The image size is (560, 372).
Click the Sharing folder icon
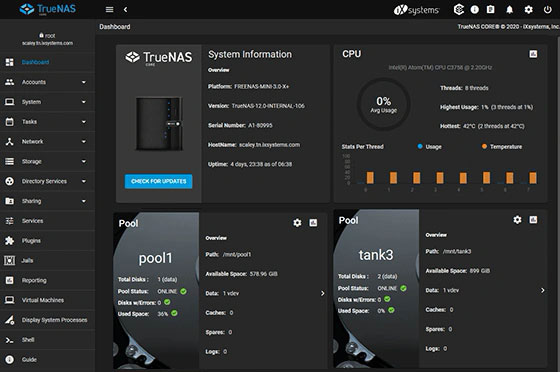[x=10, y=201]
